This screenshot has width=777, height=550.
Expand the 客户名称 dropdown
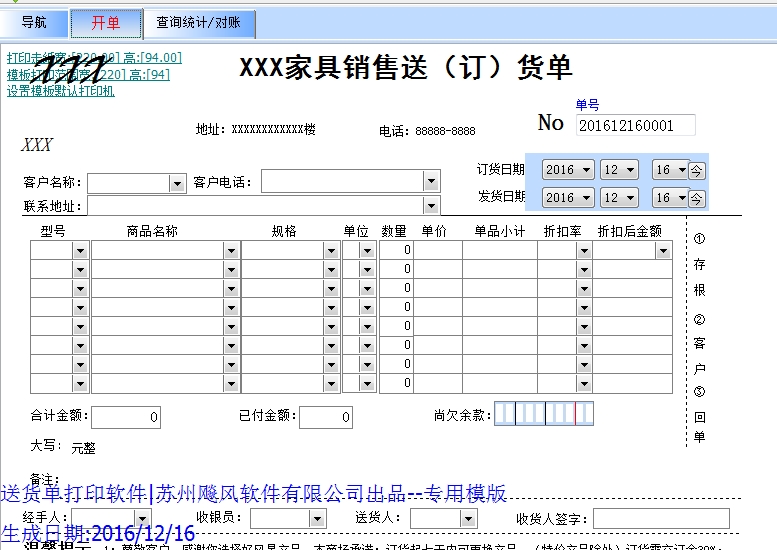(177, 184)
